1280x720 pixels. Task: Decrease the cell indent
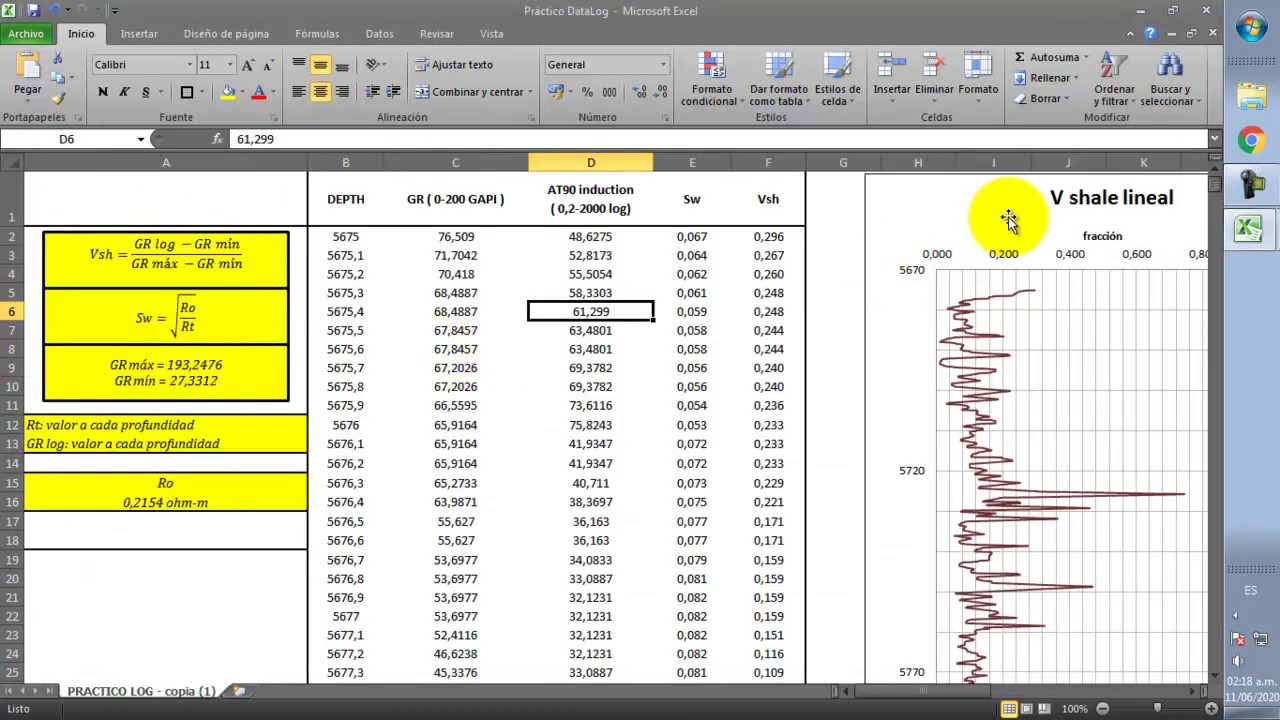tap(373, 92)
